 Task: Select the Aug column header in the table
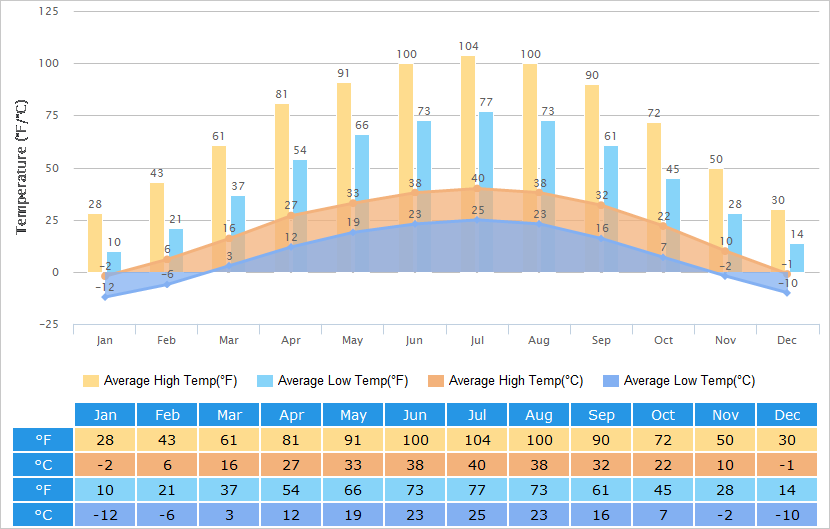pyautogui.click(x=539, y=415)
